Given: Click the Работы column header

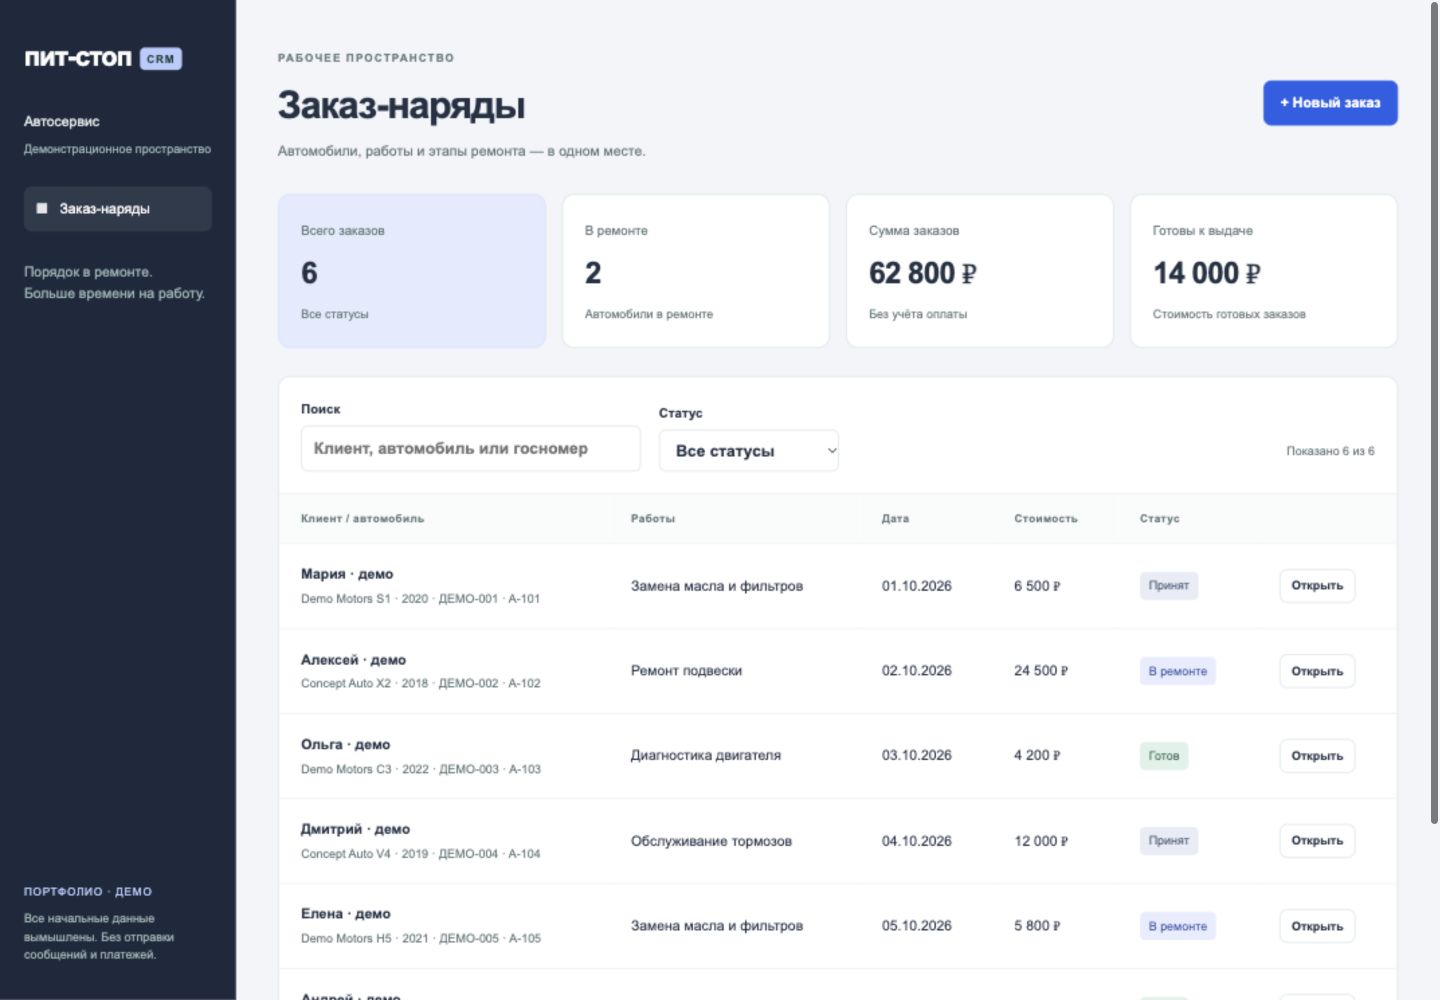Looking at the screenshot, I should (653, 519).
